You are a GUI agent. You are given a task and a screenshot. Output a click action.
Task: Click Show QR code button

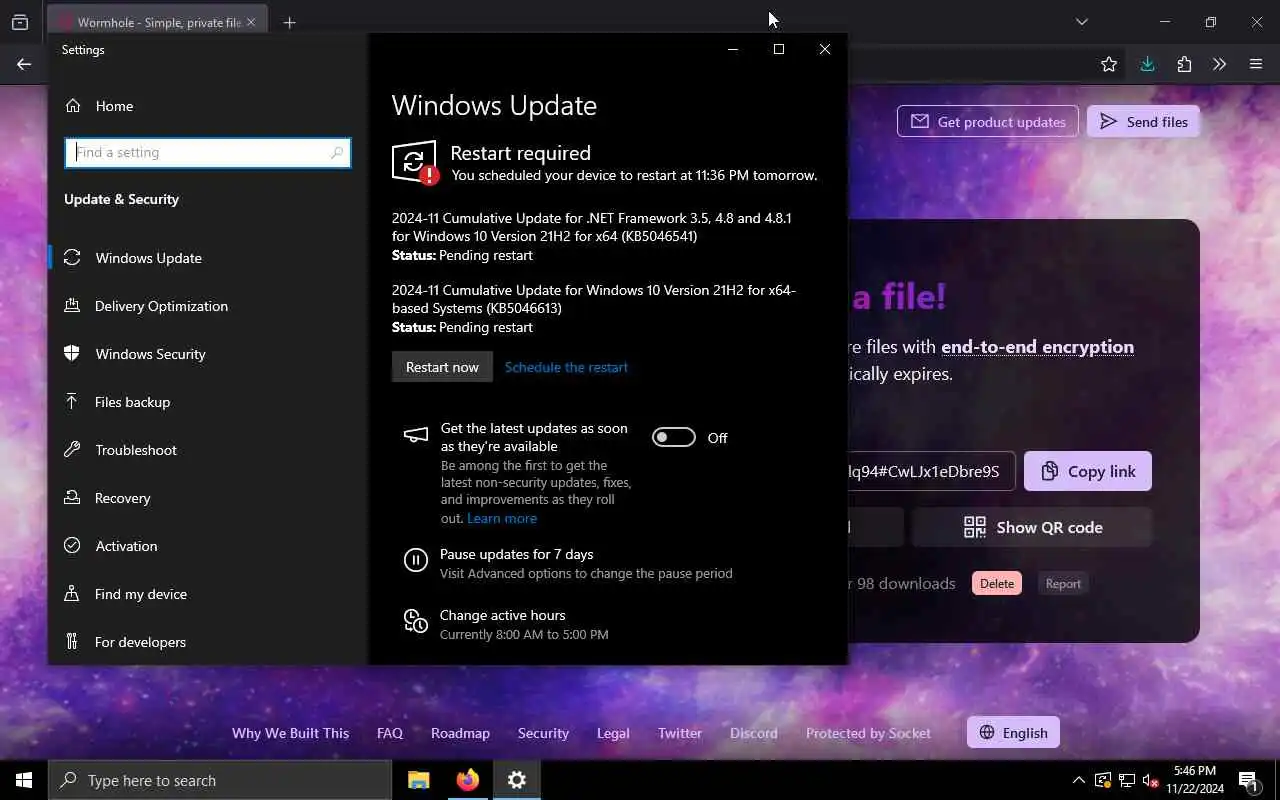click(x=1032, y=527)
